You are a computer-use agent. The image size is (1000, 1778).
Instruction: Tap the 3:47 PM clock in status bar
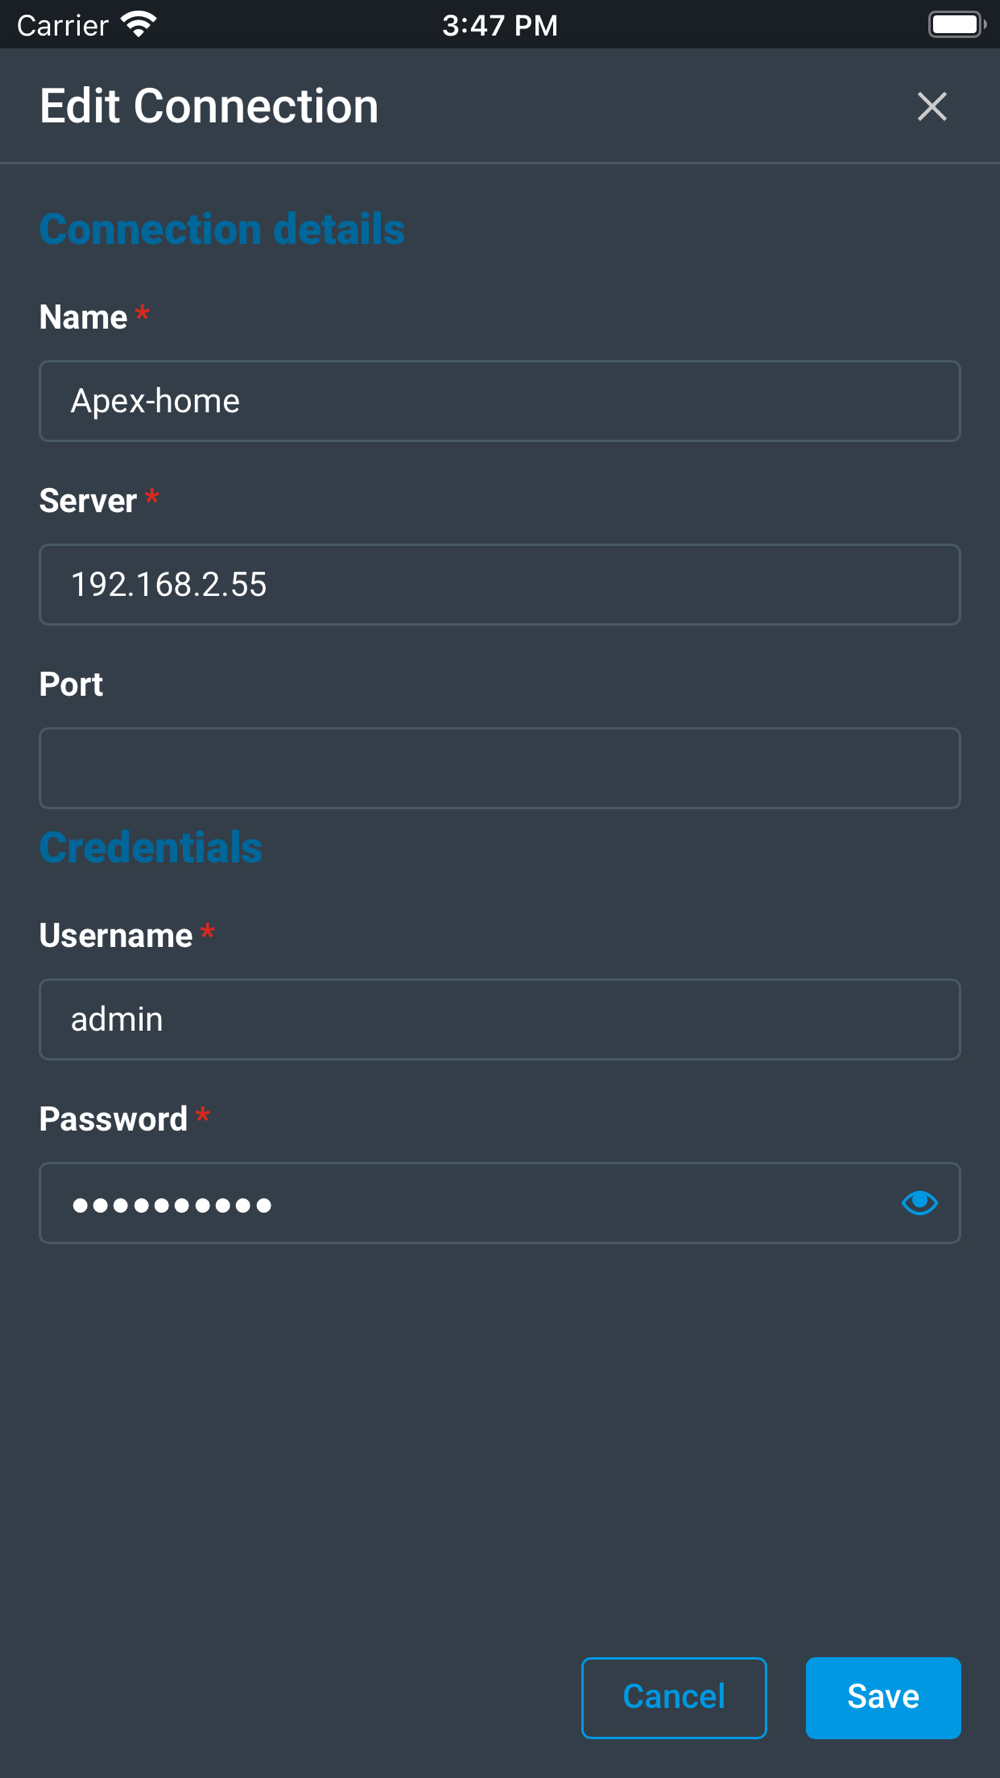tap(500, 25)
